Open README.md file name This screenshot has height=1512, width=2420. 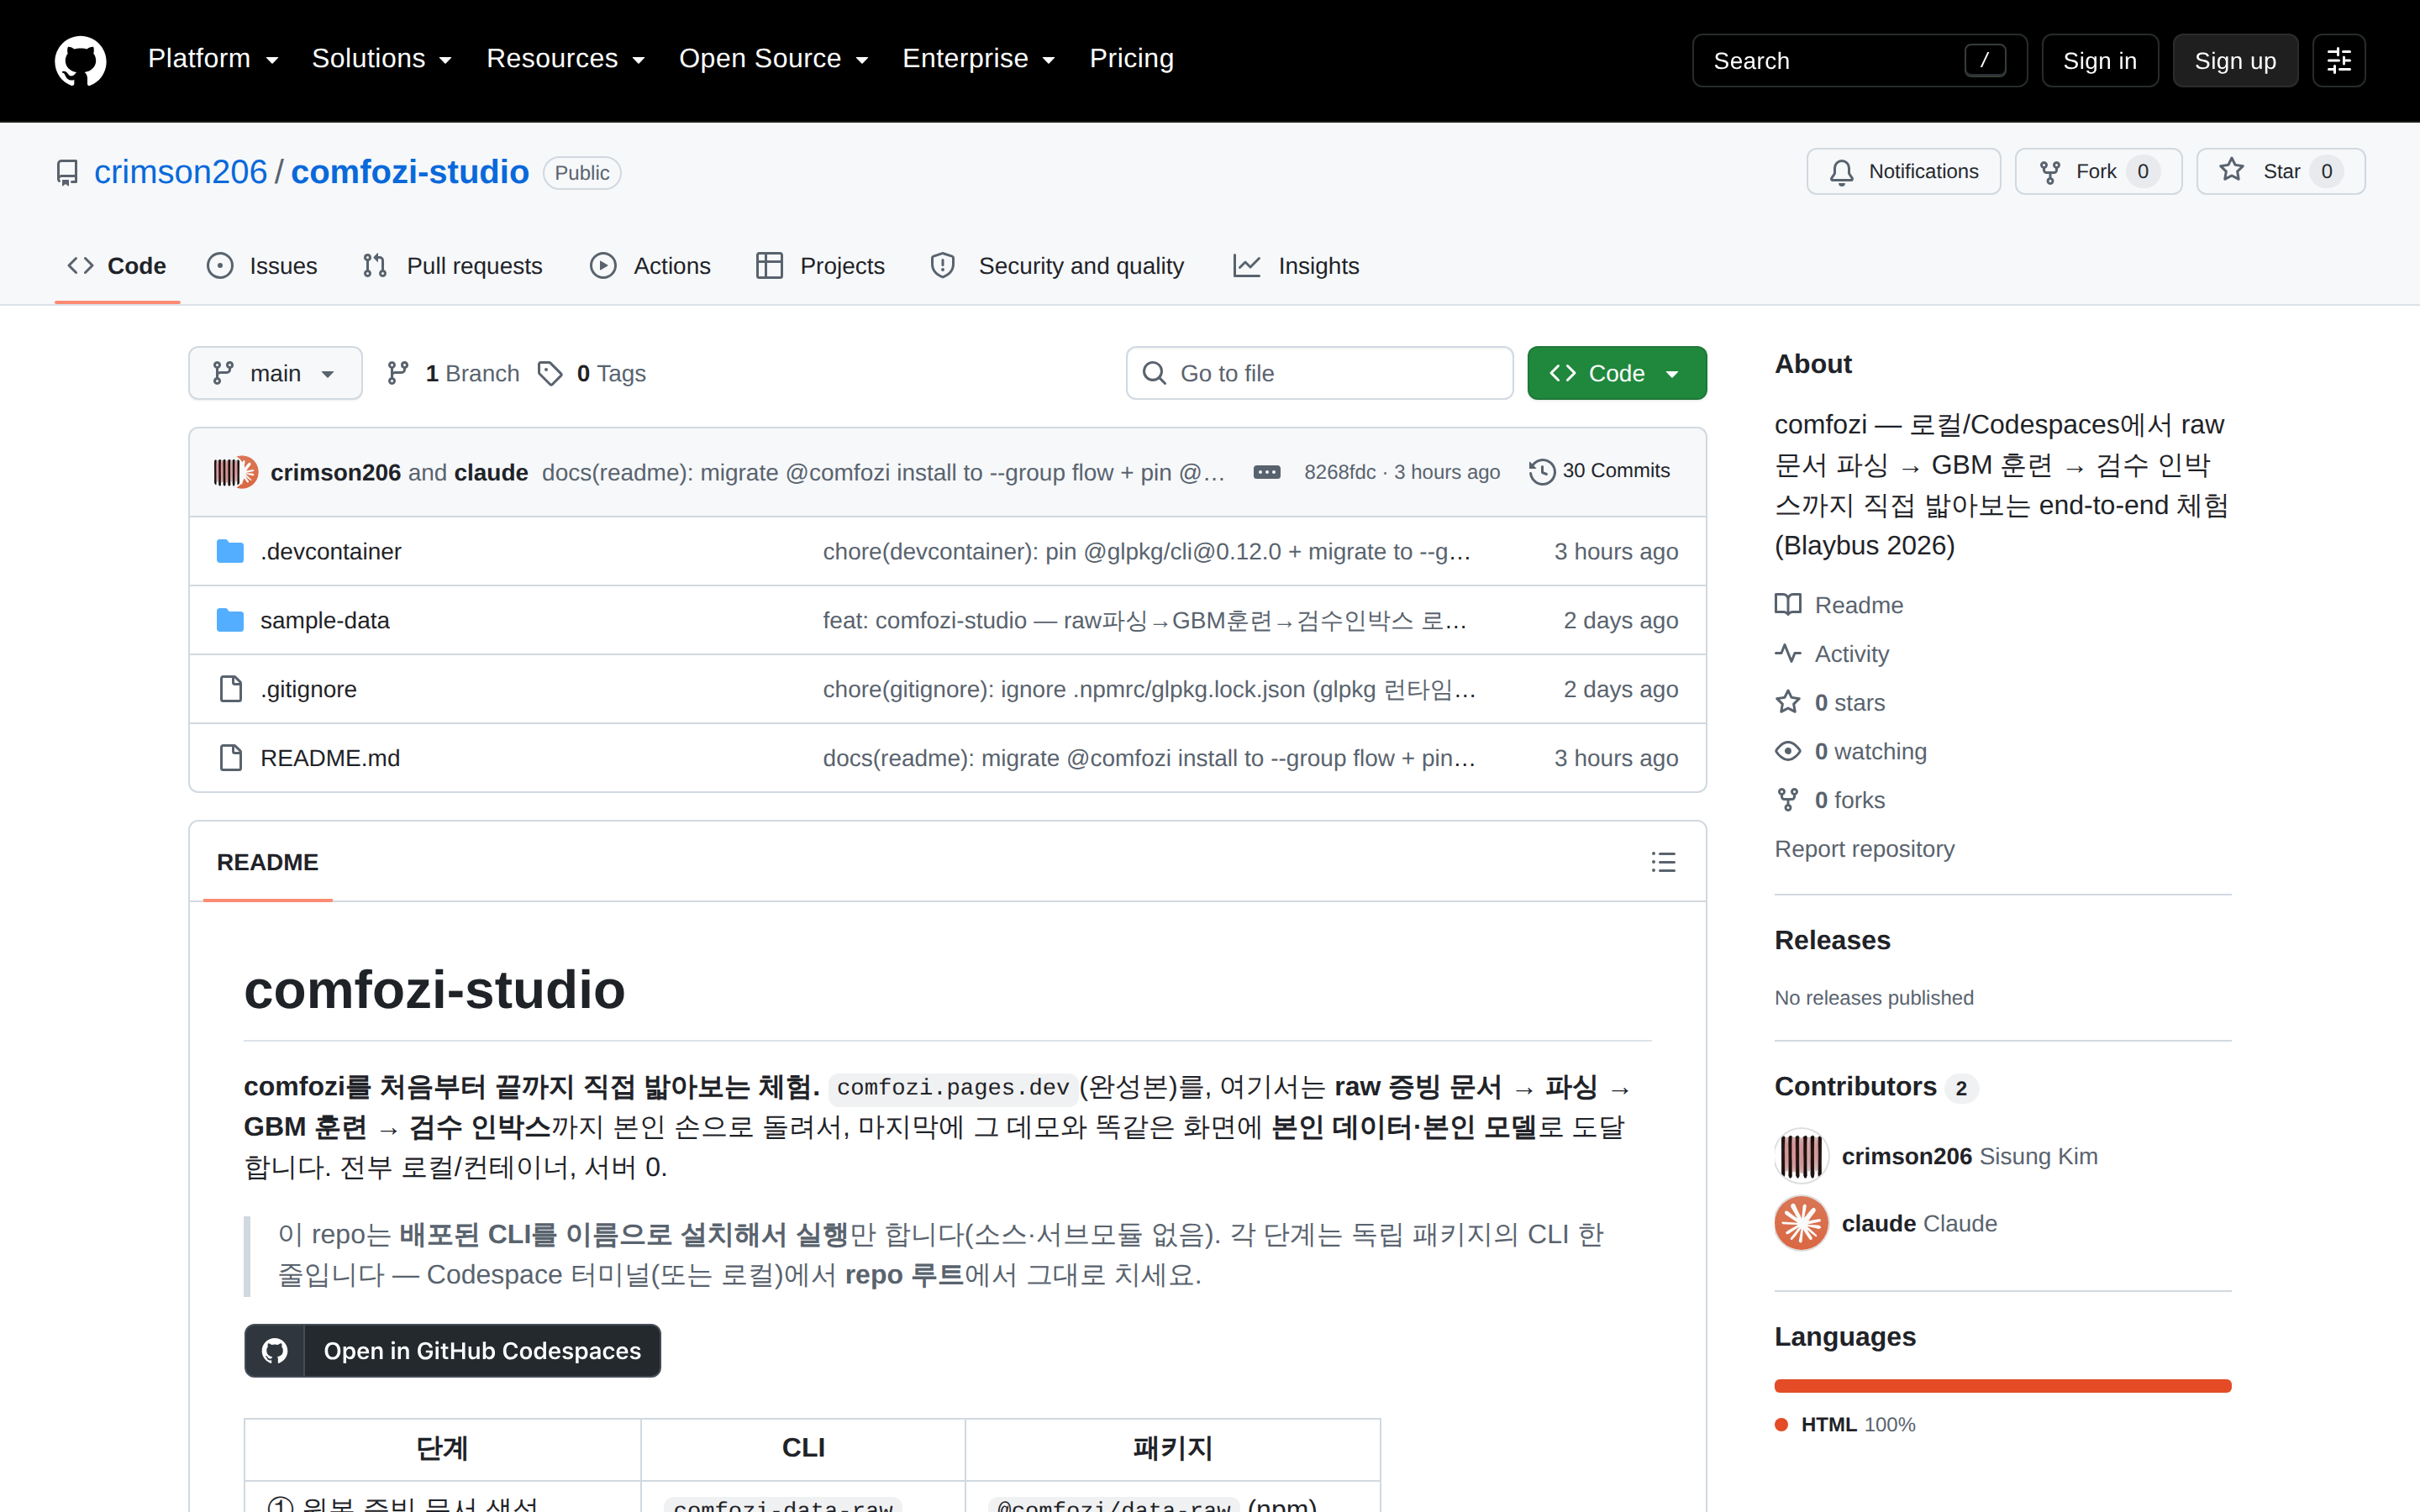point(330,758)
